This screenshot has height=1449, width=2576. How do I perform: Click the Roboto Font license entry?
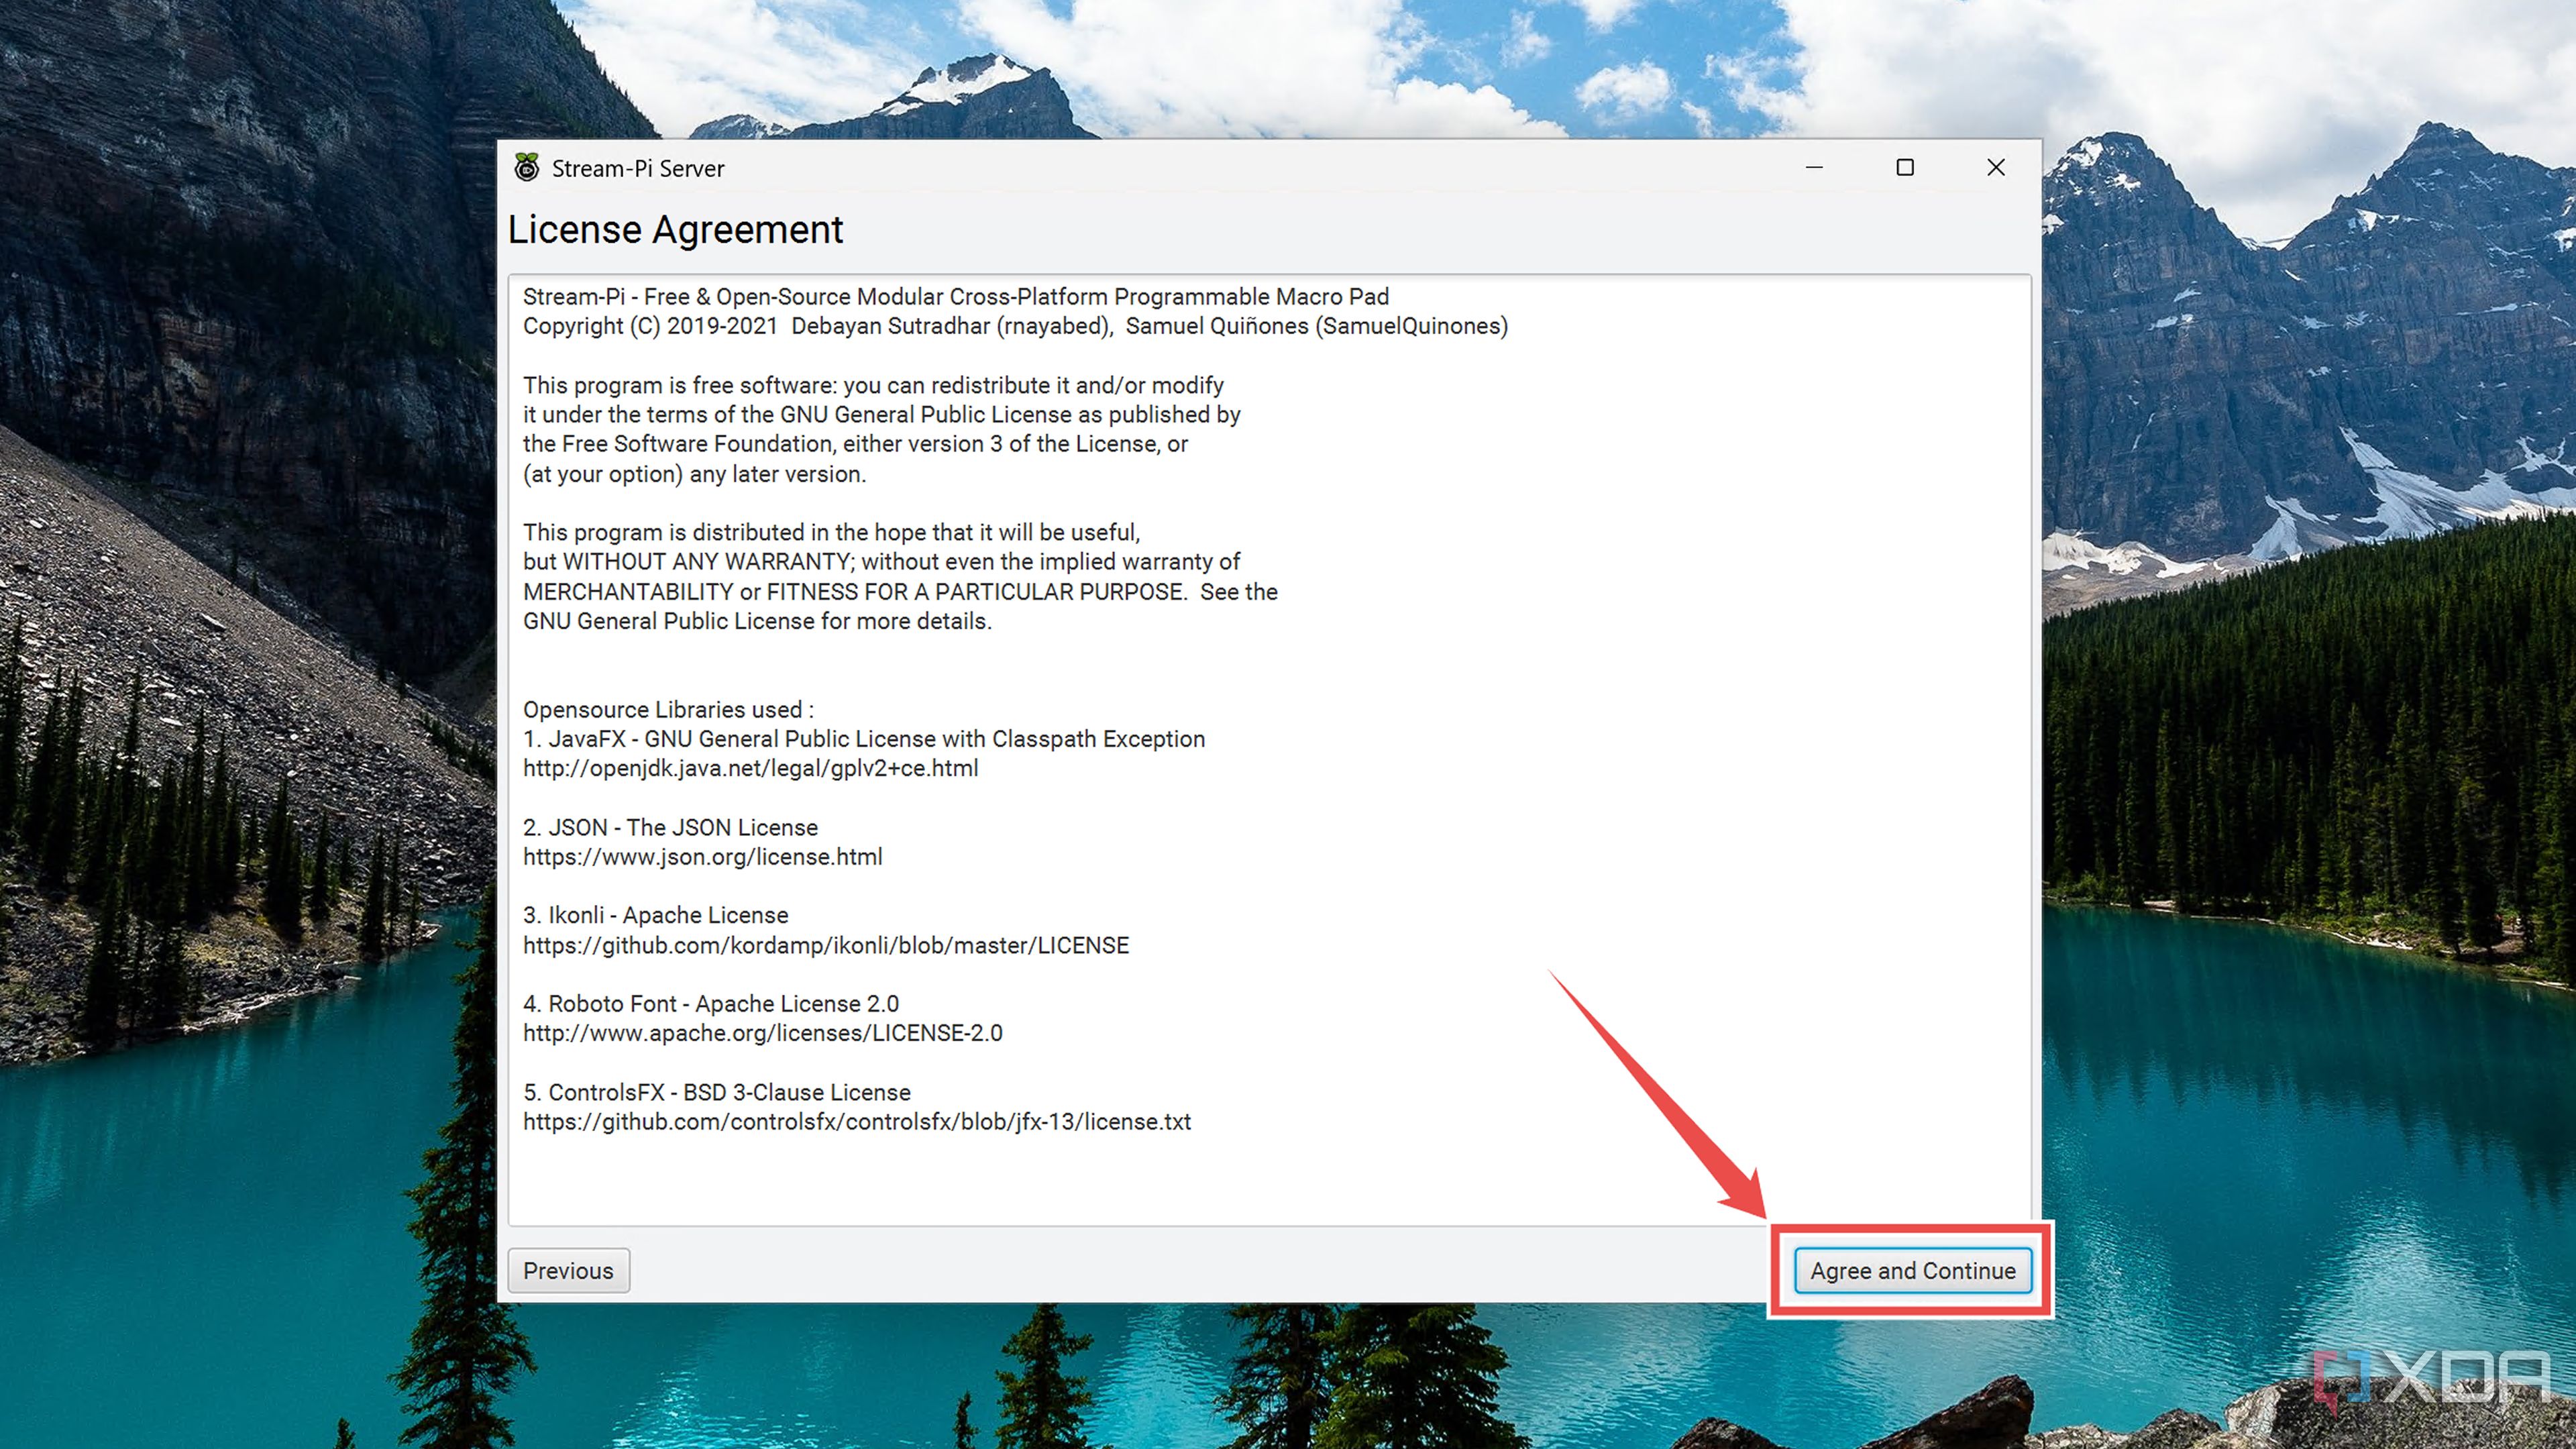point(710,1003)
